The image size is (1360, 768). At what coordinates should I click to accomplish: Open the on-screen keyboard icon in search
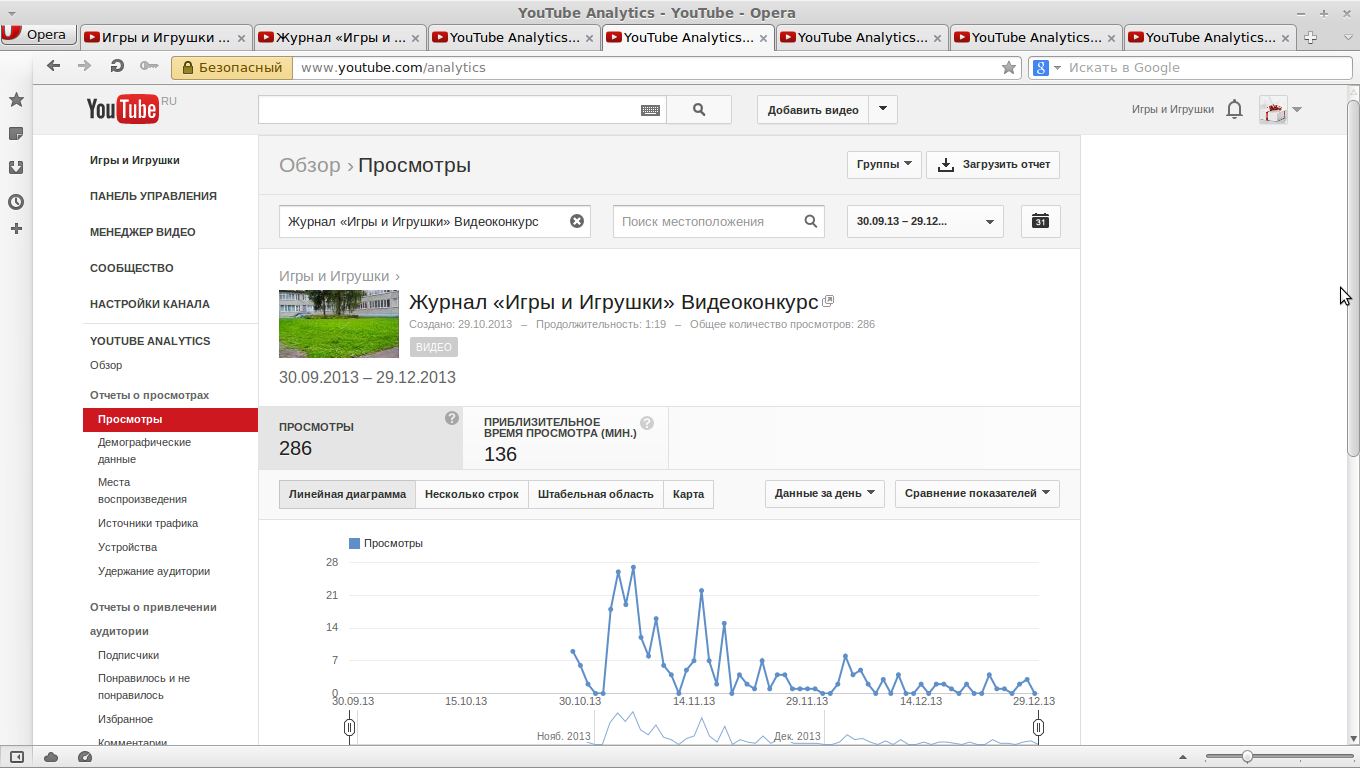(x=650, y=110)
